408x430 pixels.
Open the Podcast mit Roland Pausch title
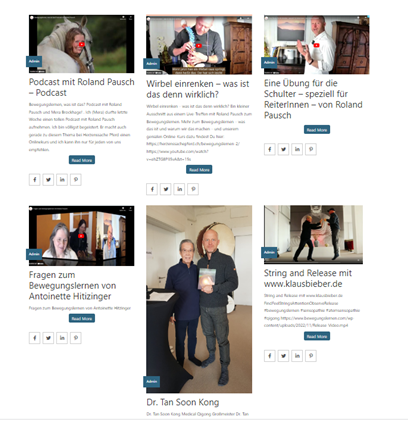pyautogui.click(x=82, y=87)
